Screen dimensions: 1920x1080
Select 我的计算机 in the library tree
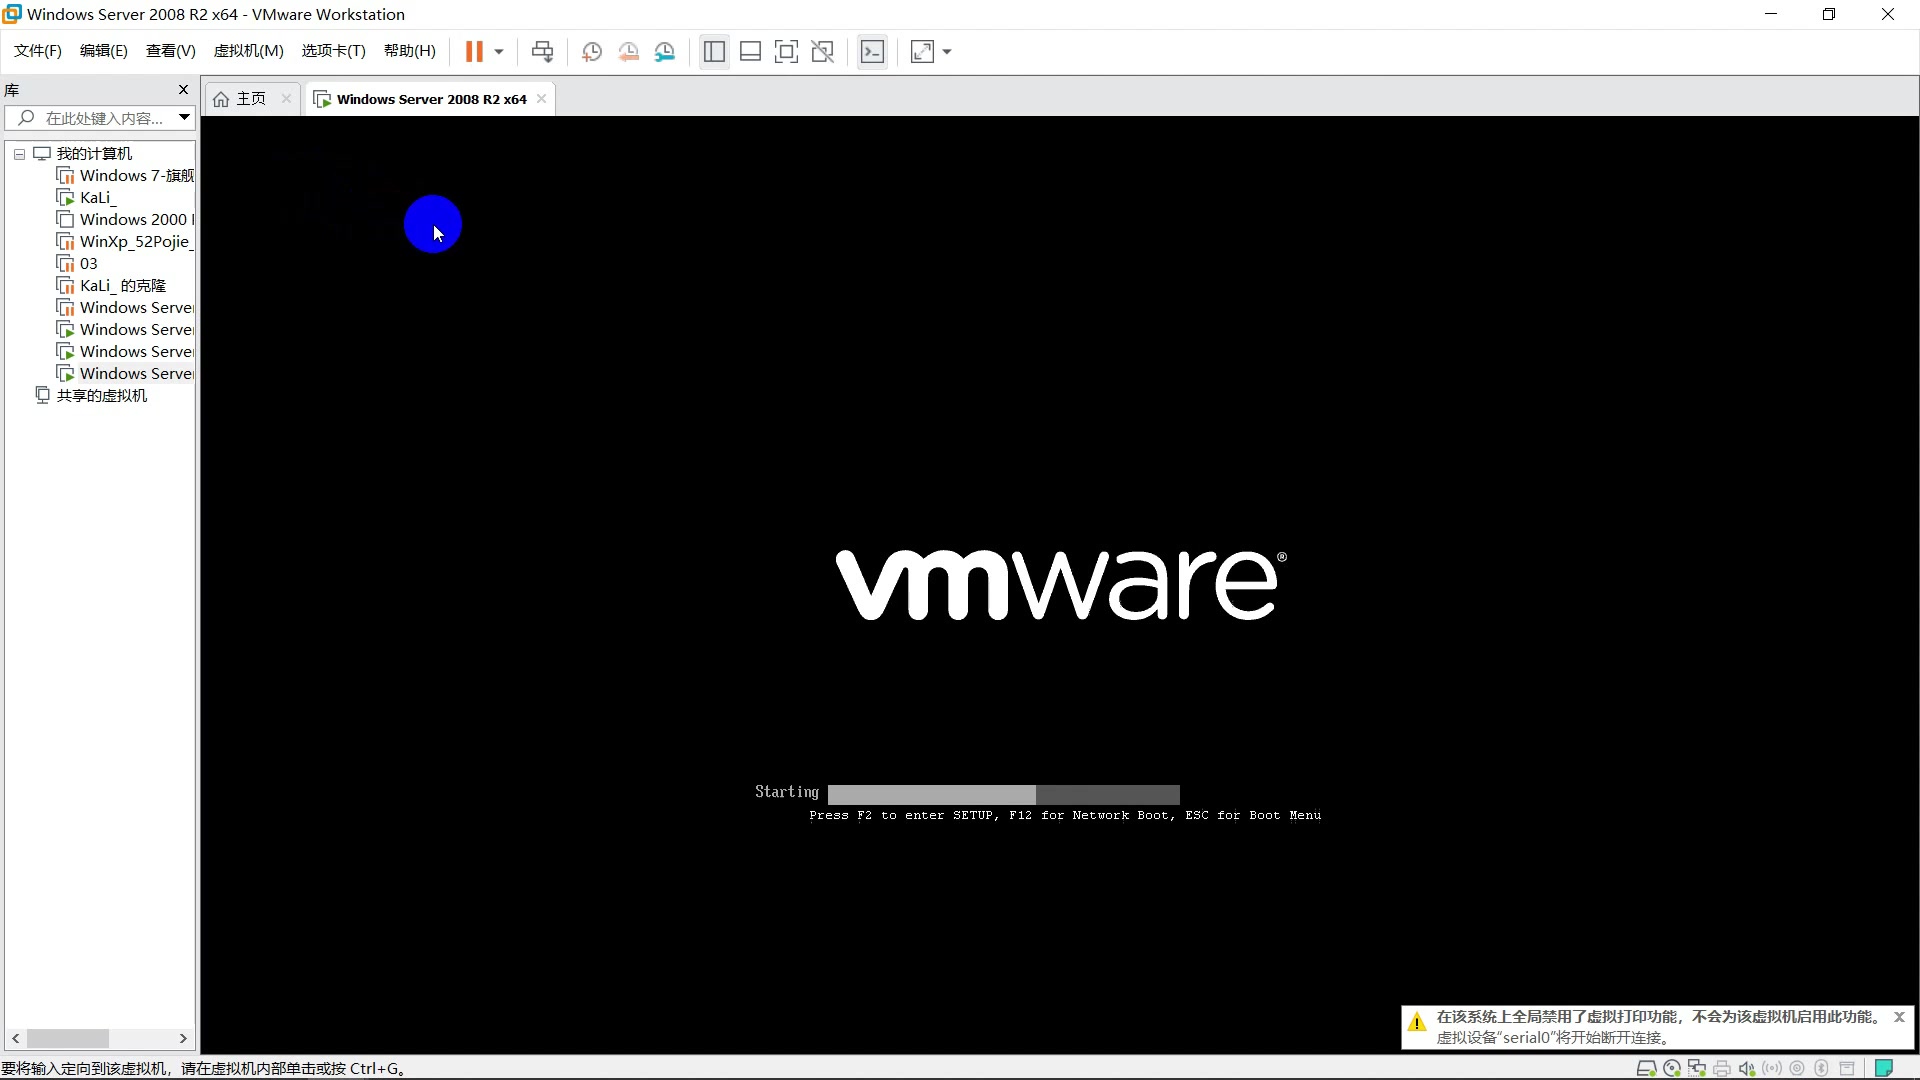(94, 153)
